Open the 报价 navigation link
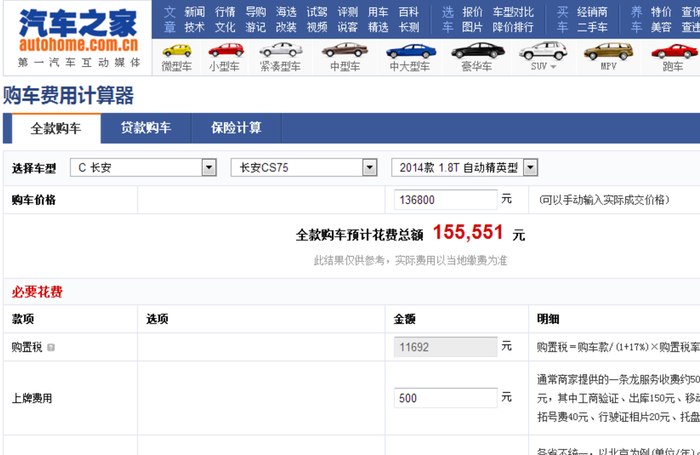The width and height of the screenshot is (700, 455). (472, 12)
